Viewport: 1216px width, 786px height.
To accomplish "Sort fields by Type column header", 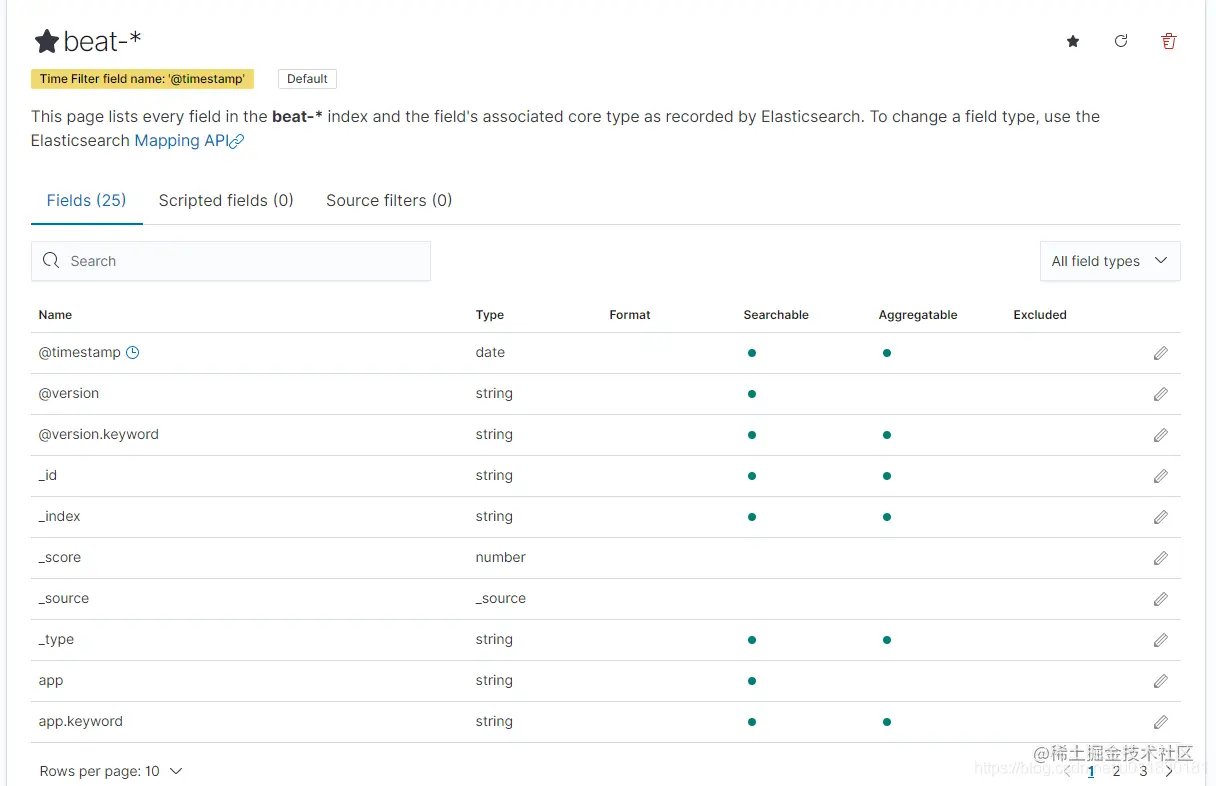I will pyautogui.click(x=490, y=315).
